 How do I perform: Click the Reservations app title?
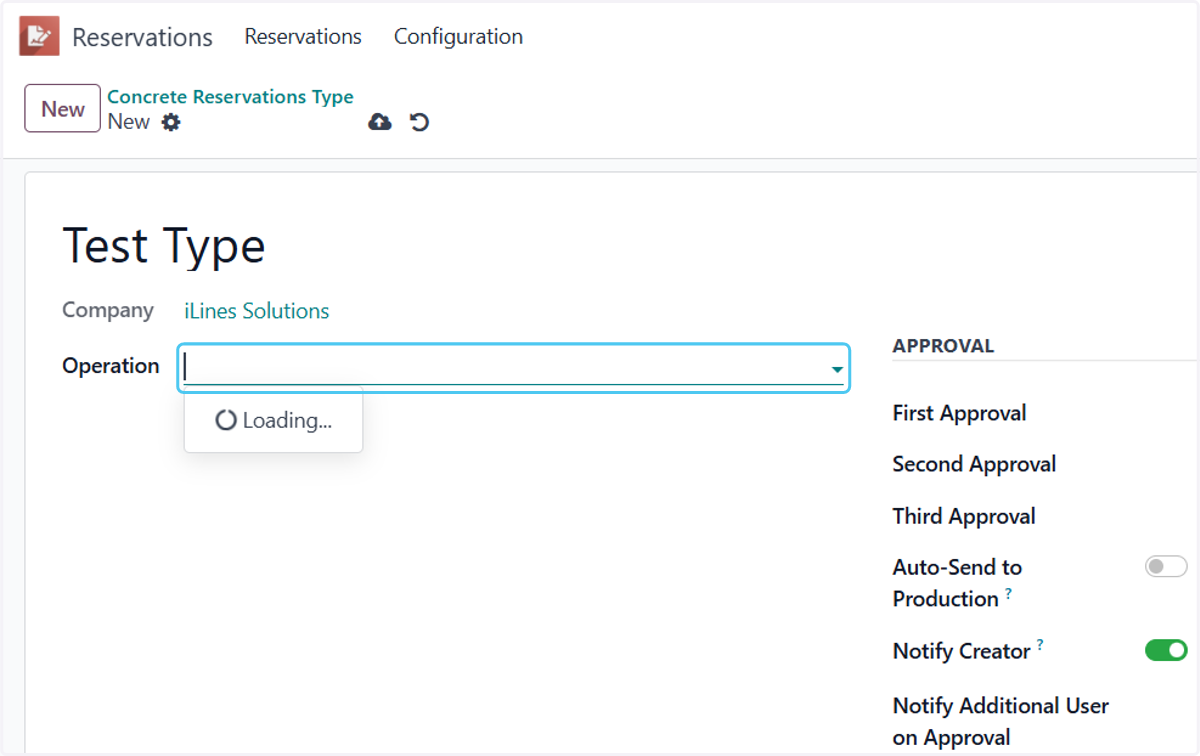(142, 38)
